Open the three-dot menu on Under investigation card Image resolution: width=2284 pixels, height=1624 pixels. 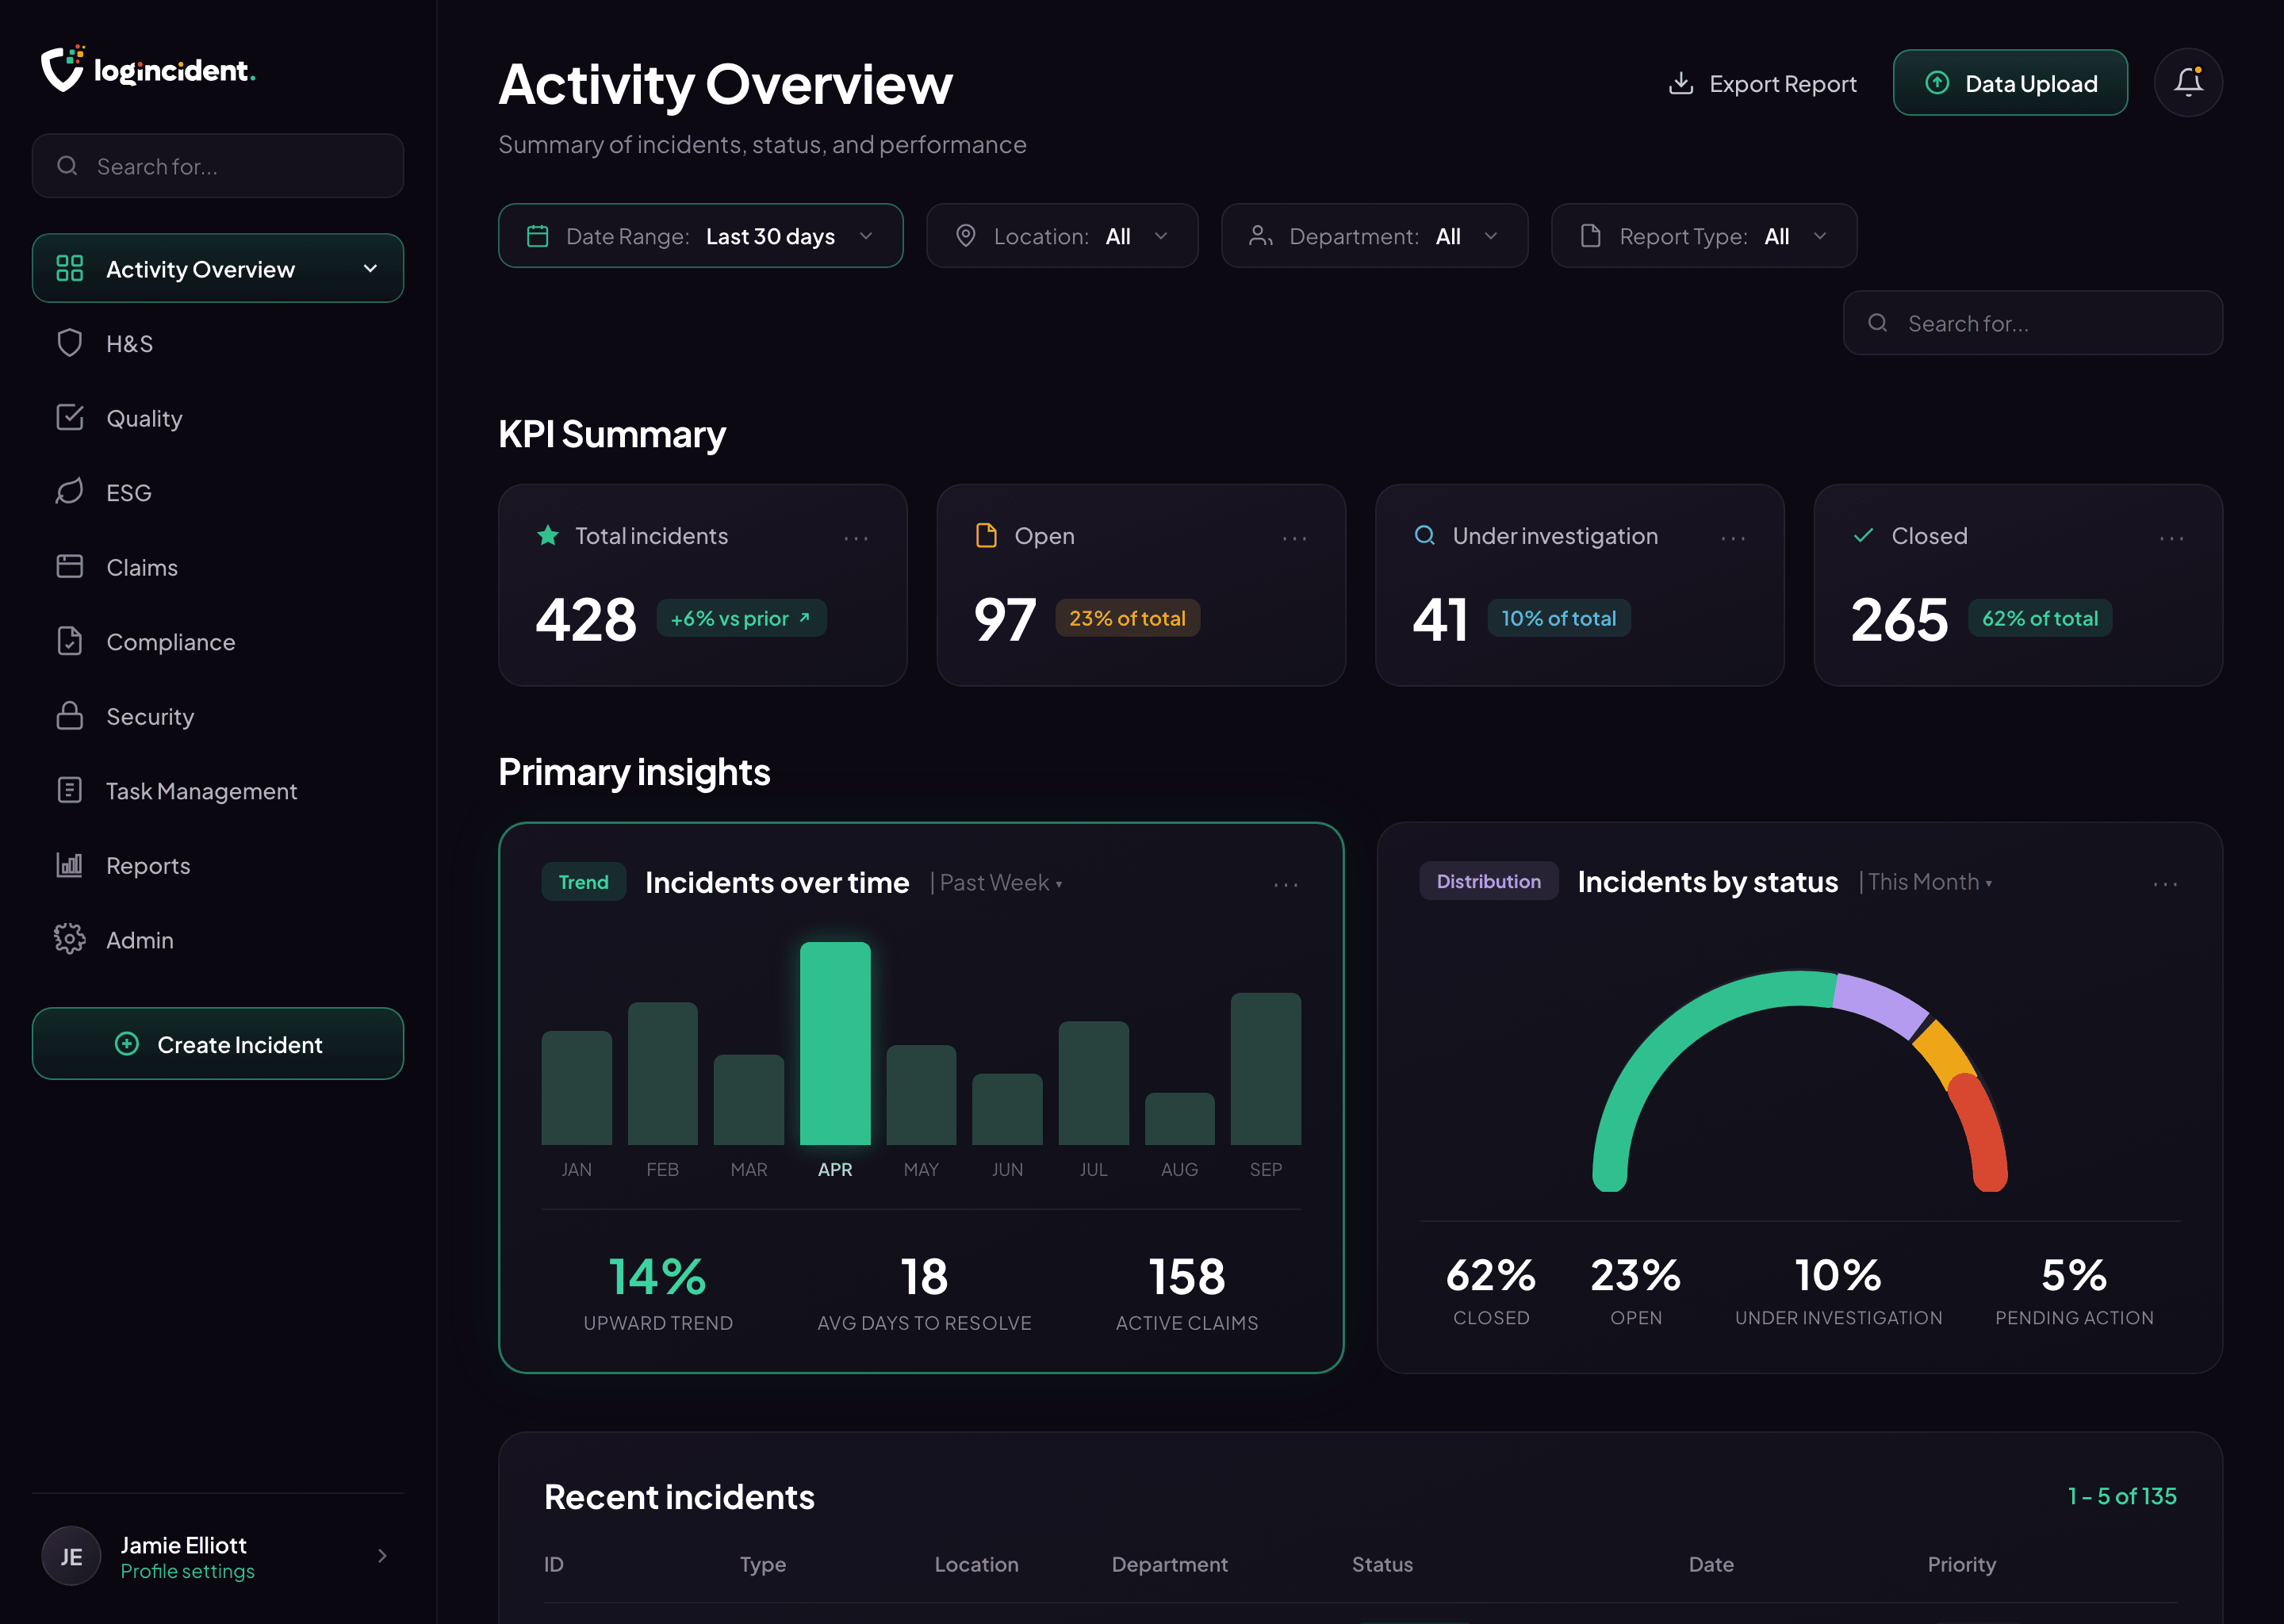[x=1733, y=538]
